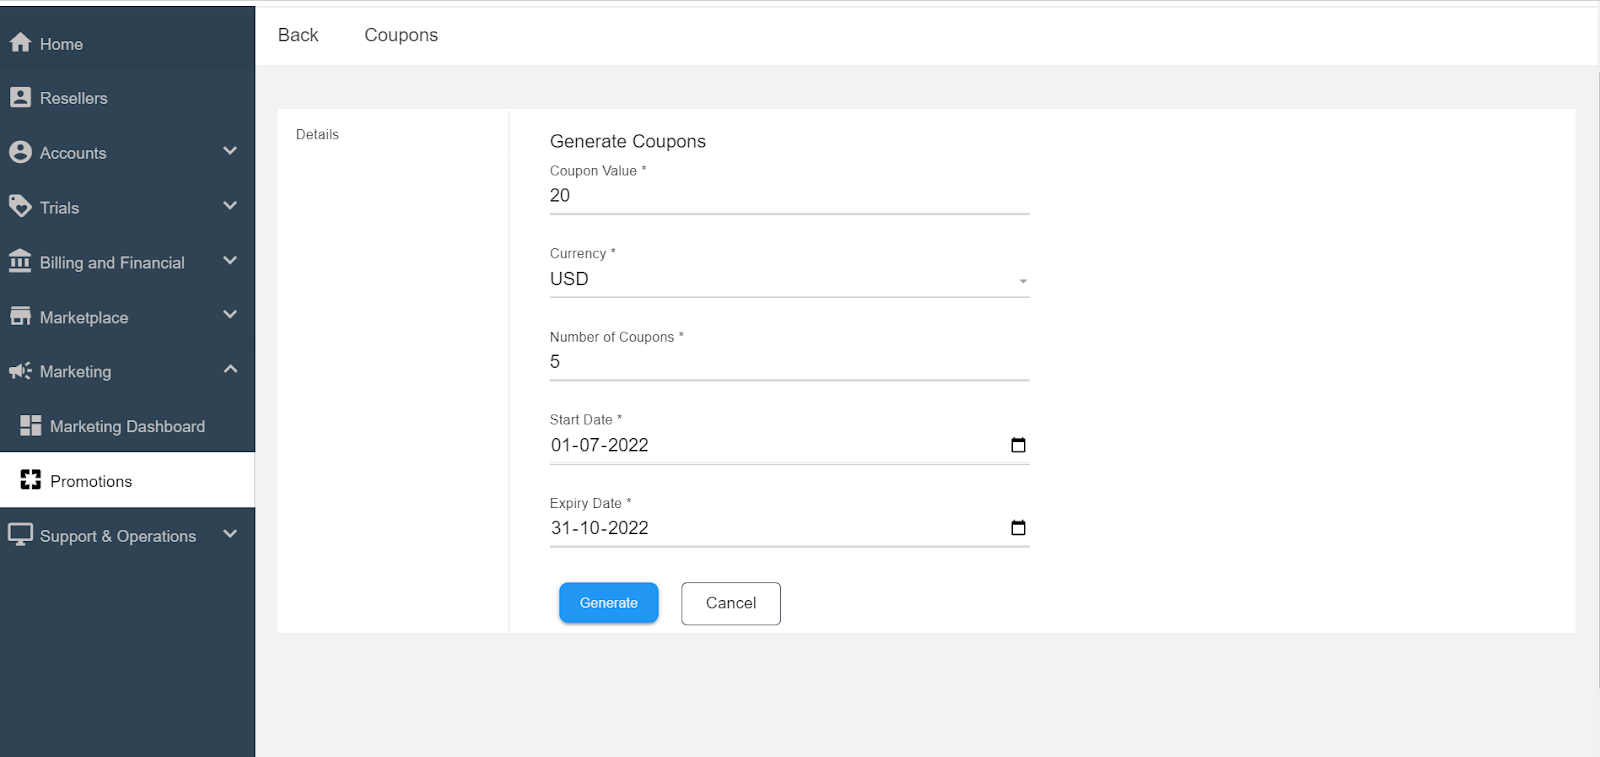Screen dimensions: 1600x757
Task: Open the Accounts menu label
Action: pyautogui.click(x=73, y=153)
